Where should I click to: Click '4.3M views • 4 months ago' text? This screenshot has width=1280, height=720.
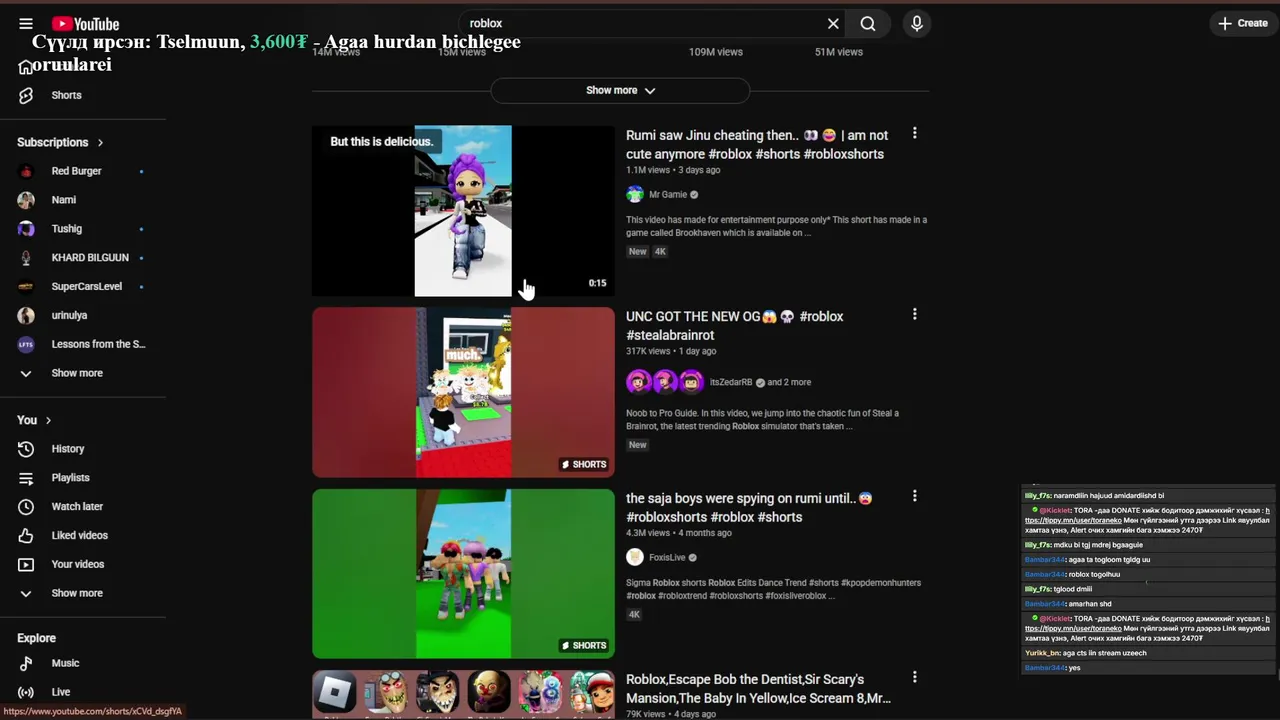pos(679,533)
